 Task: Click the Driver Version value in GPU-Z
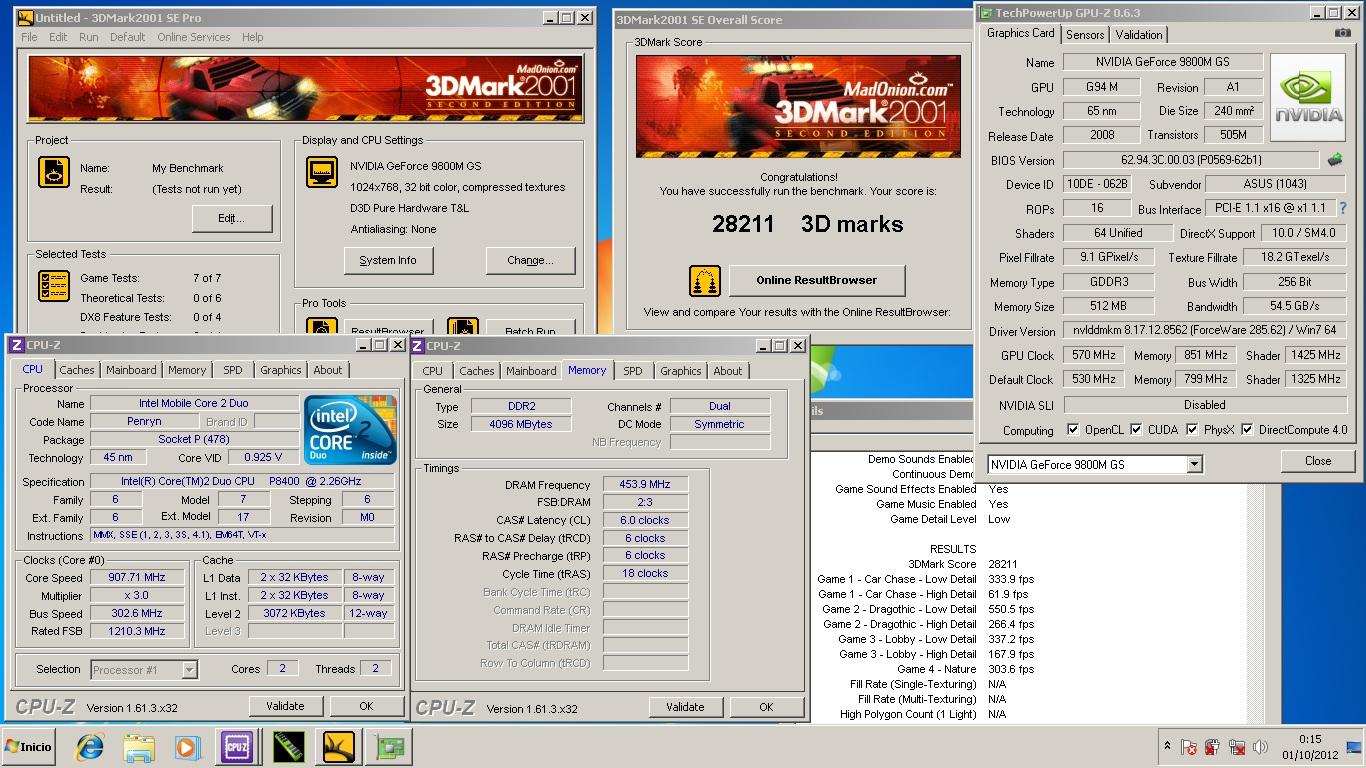click(1204, 331)
